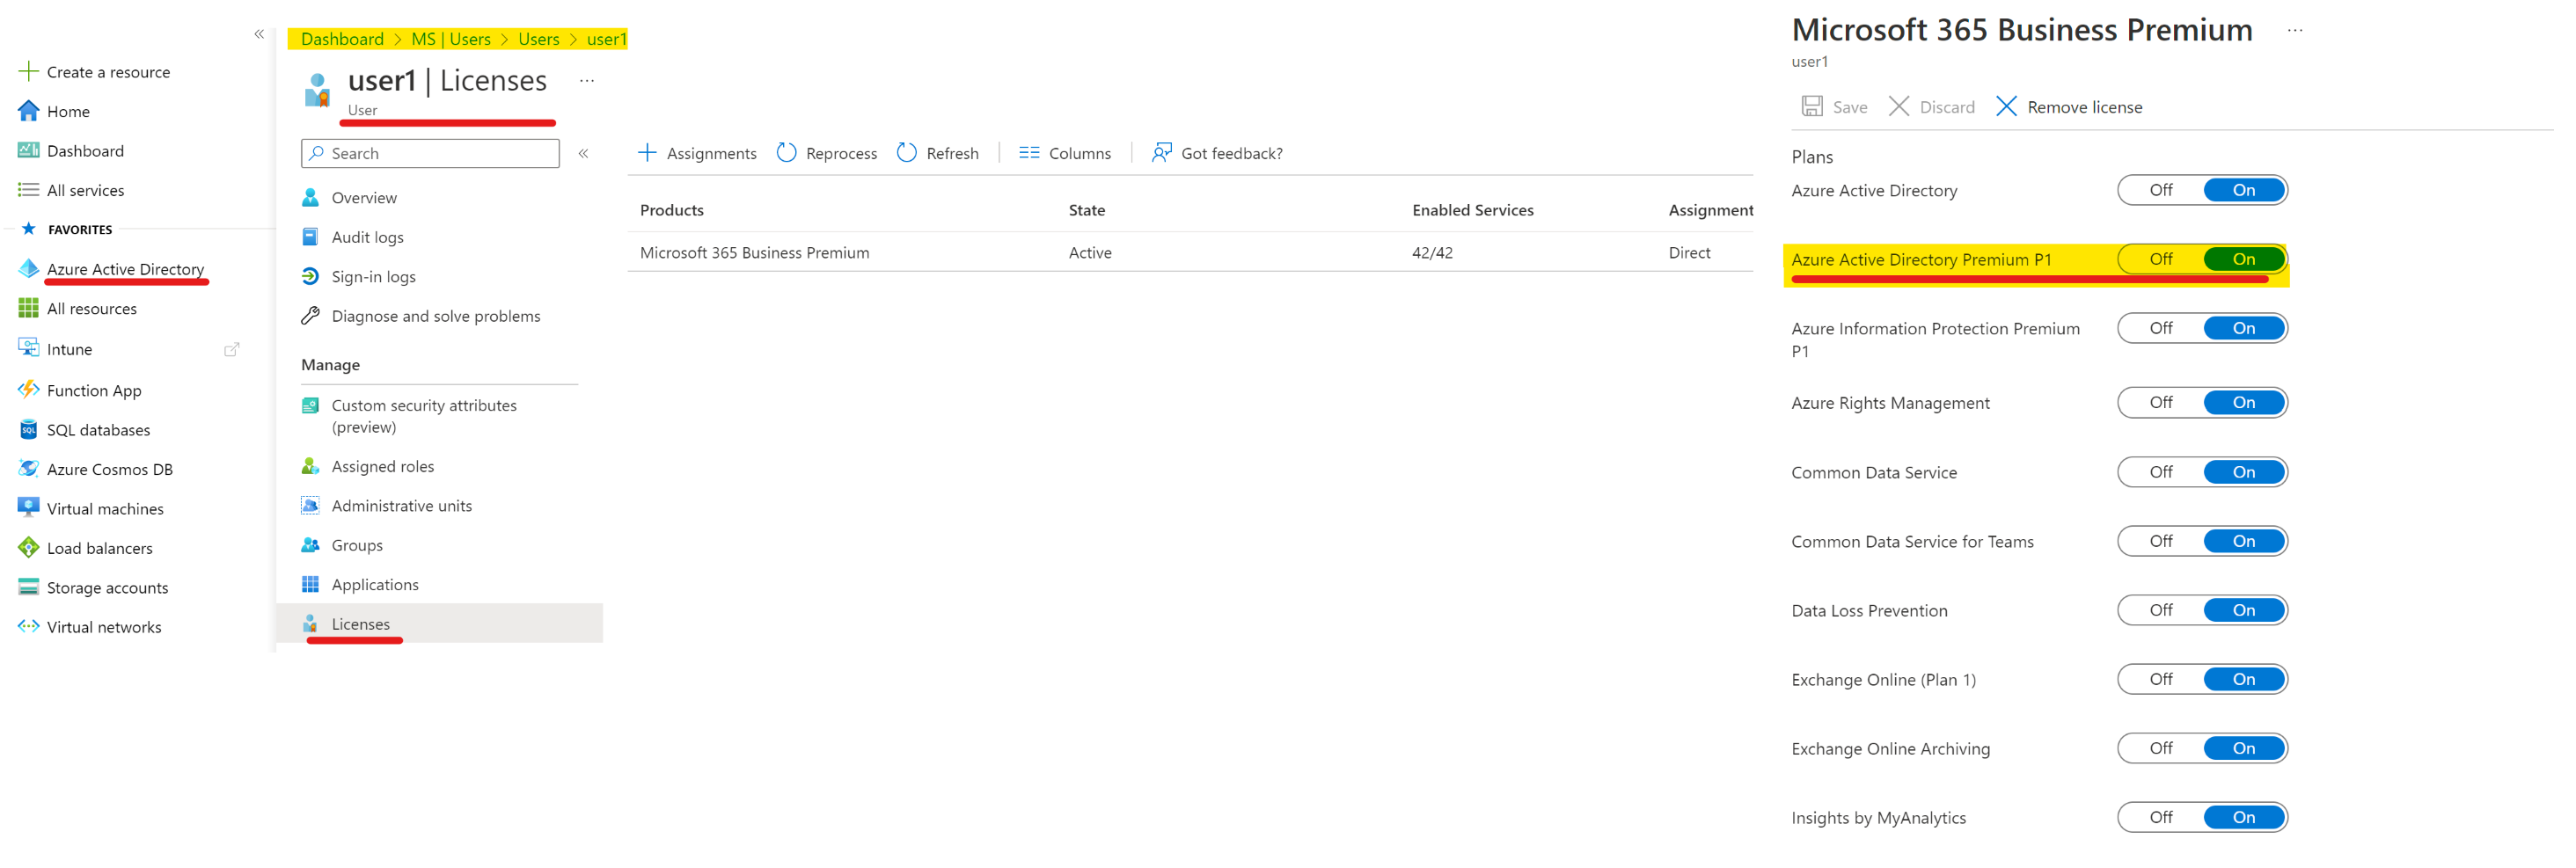Go to Dashboard in the breadcrumb
The image size is (2576, 868).
(x=342, y=39)
